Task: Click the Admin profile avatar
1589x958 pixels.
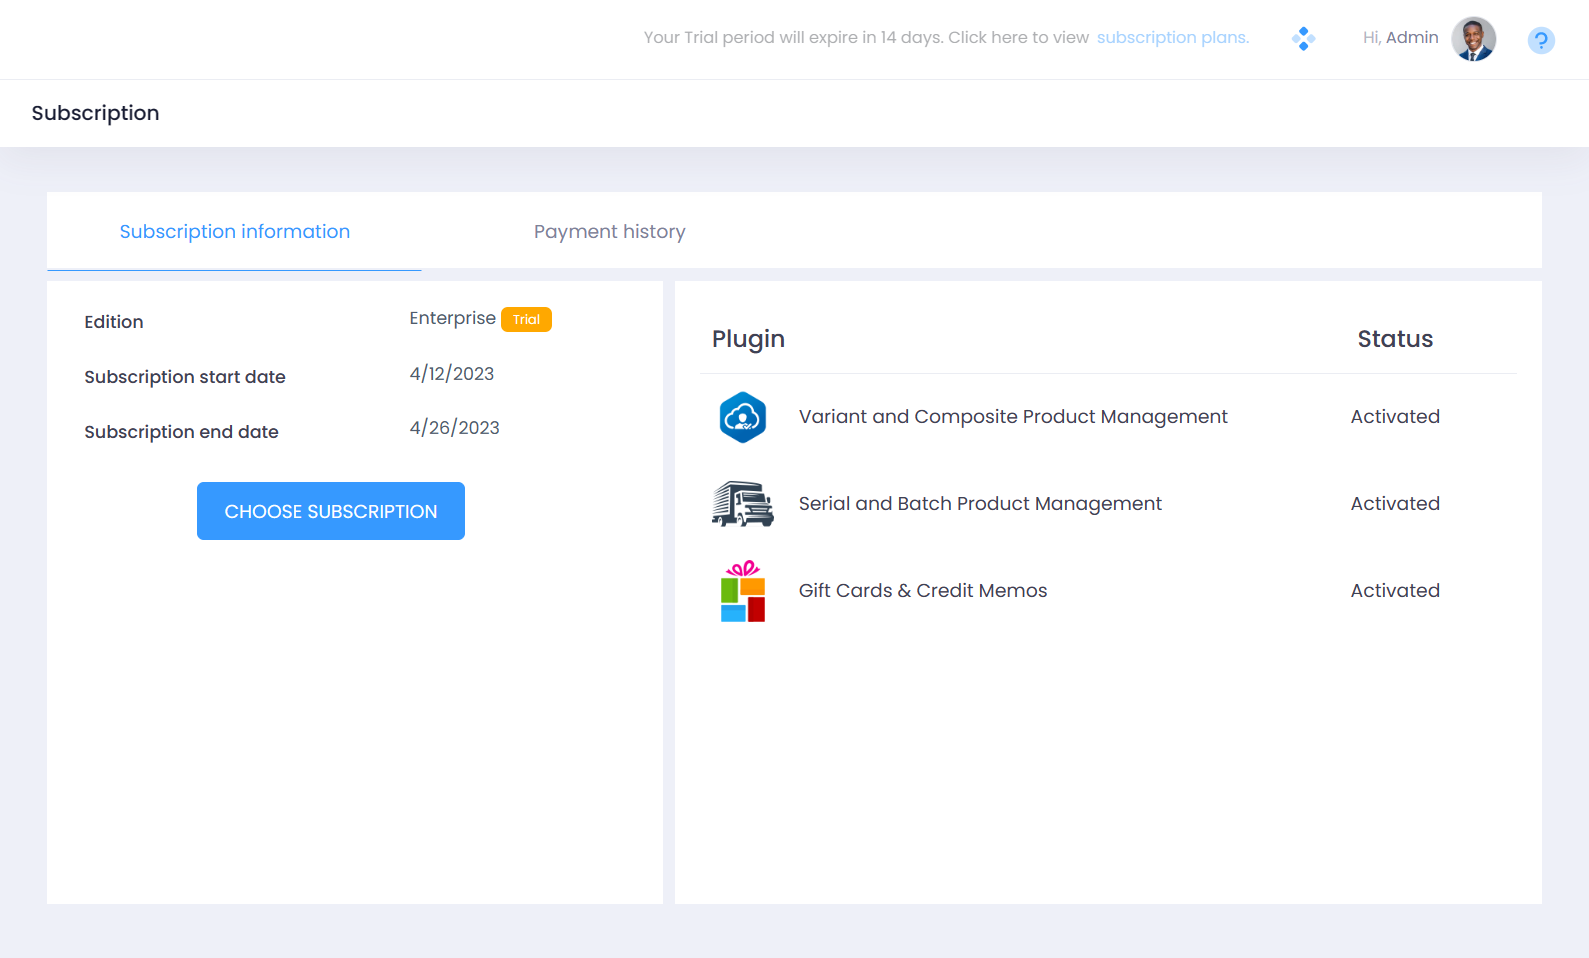Action: click(1473, 39)
